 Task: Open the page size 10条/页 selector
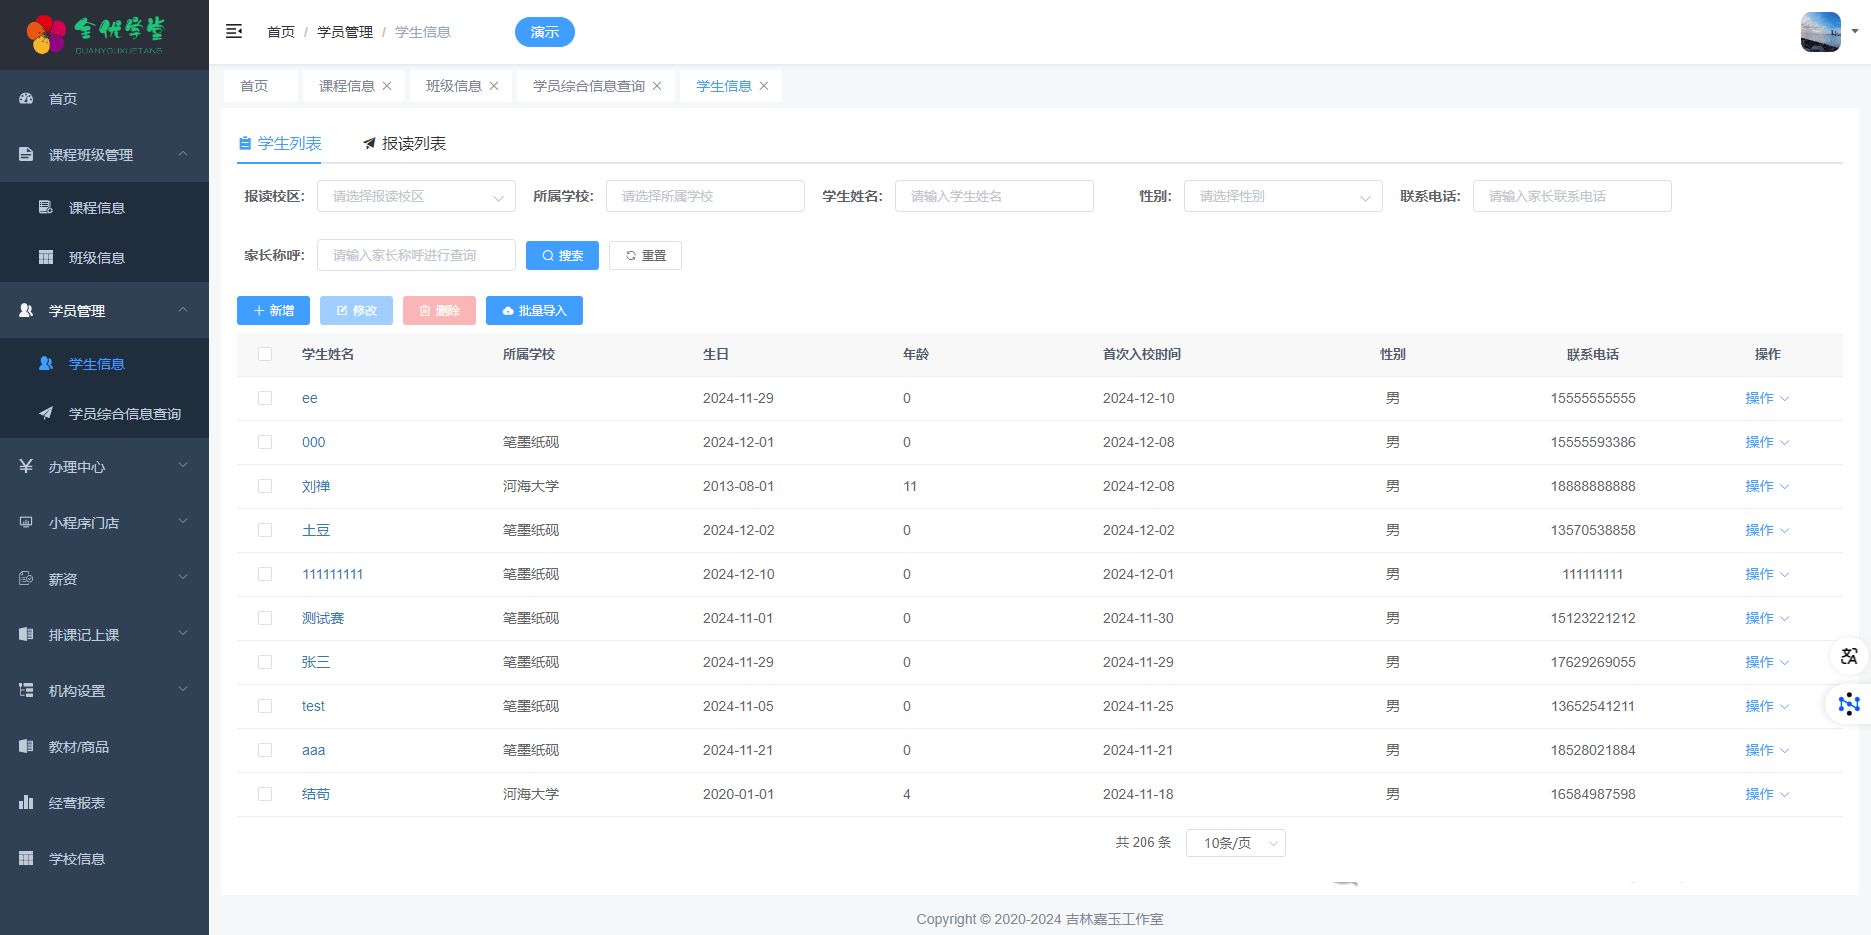click(1235, 843)
